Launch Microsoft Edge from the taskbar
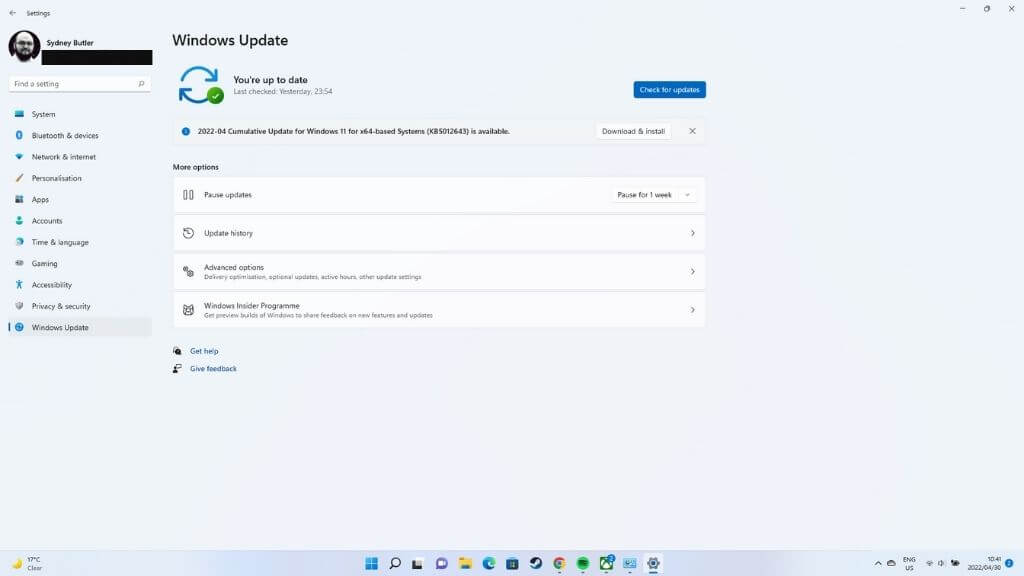 click(x=488, y=563)
